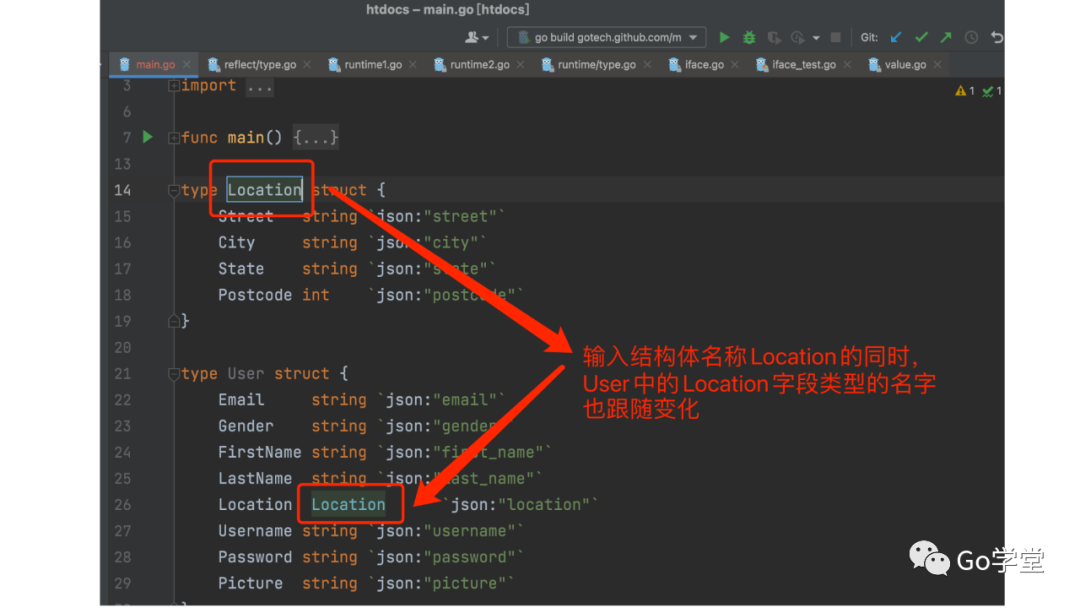
Task: Launch the debugger via the bug icon
Action: point(749,37)
